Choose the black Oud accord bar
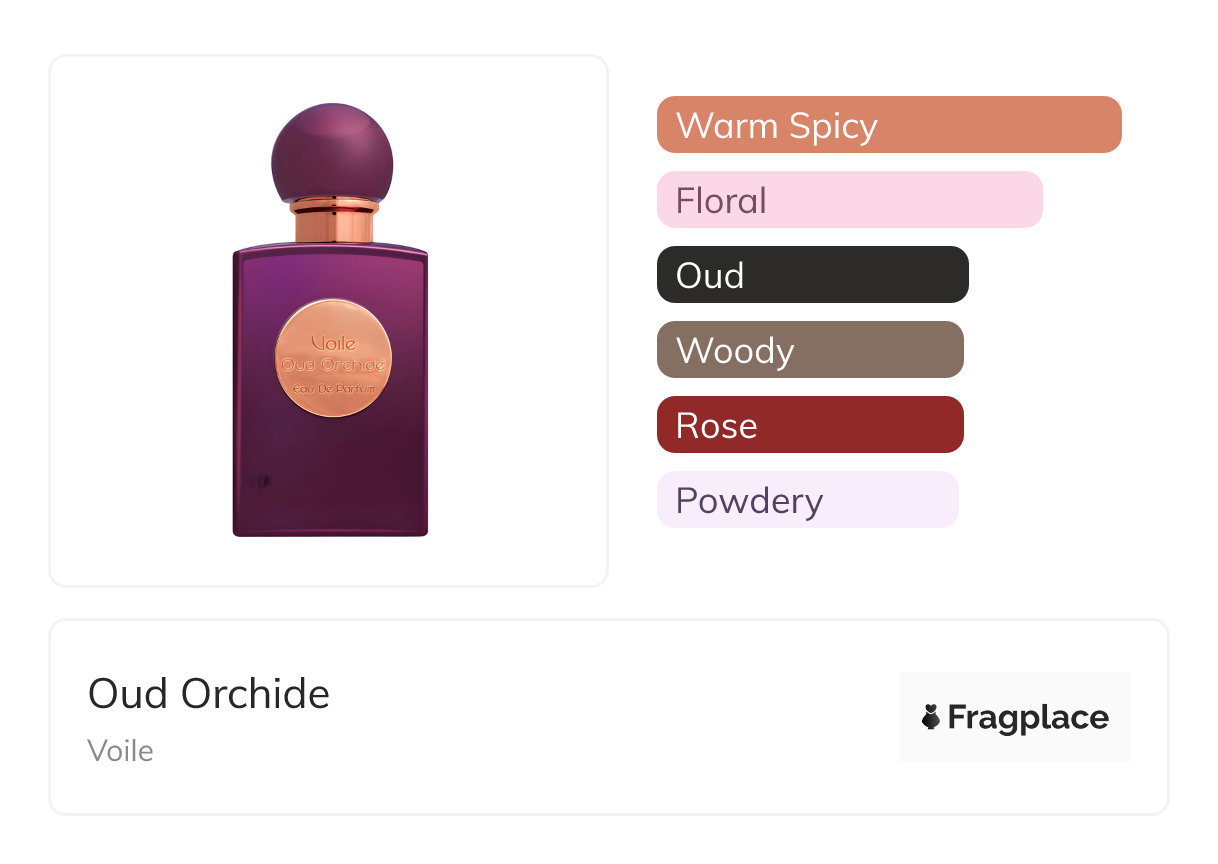 (x=812, y=275)
